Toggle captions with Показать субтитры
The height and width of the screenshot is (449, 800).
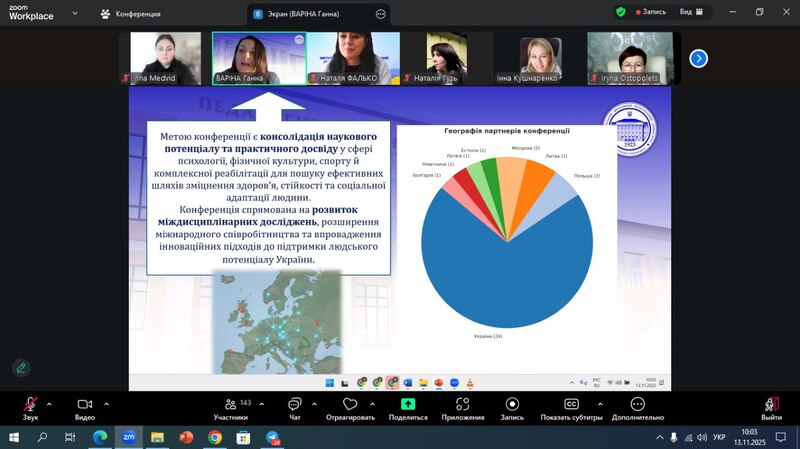[x=571, y=404]
